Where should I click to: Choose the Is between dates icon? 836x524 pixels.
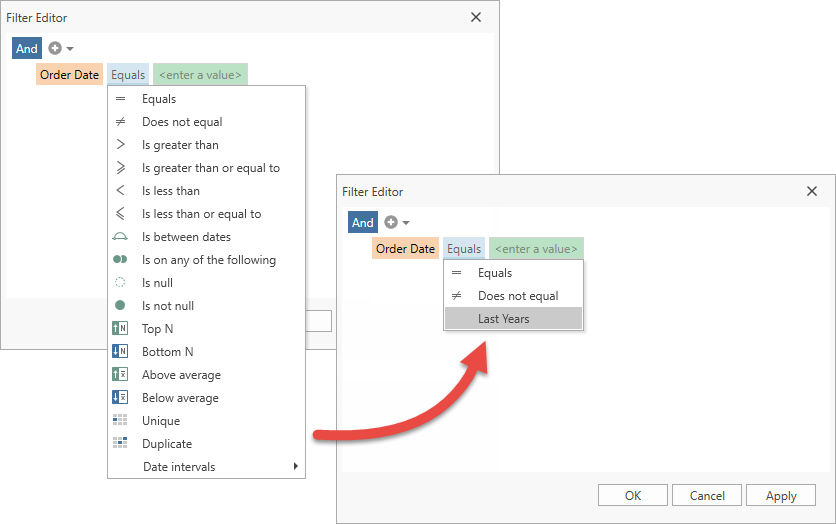point(120,237)
